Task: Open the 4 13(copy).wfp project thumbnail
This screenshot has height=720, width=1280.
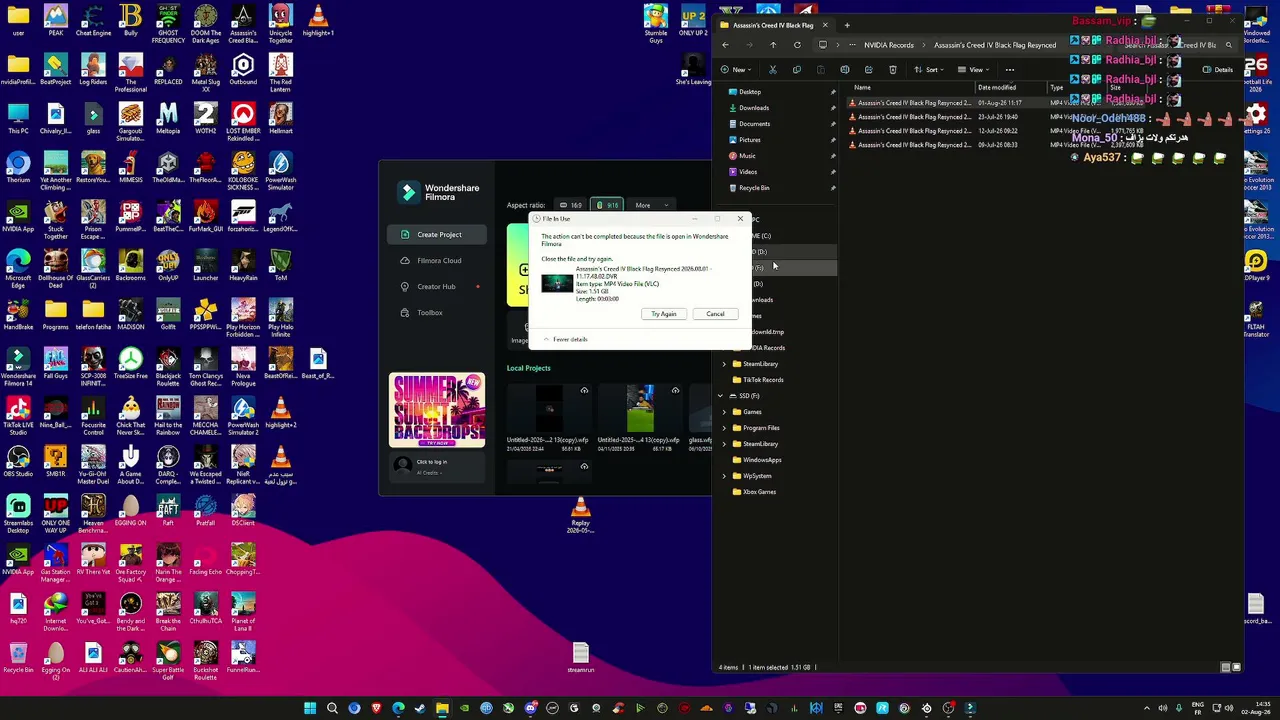Action: coord(639,409)
